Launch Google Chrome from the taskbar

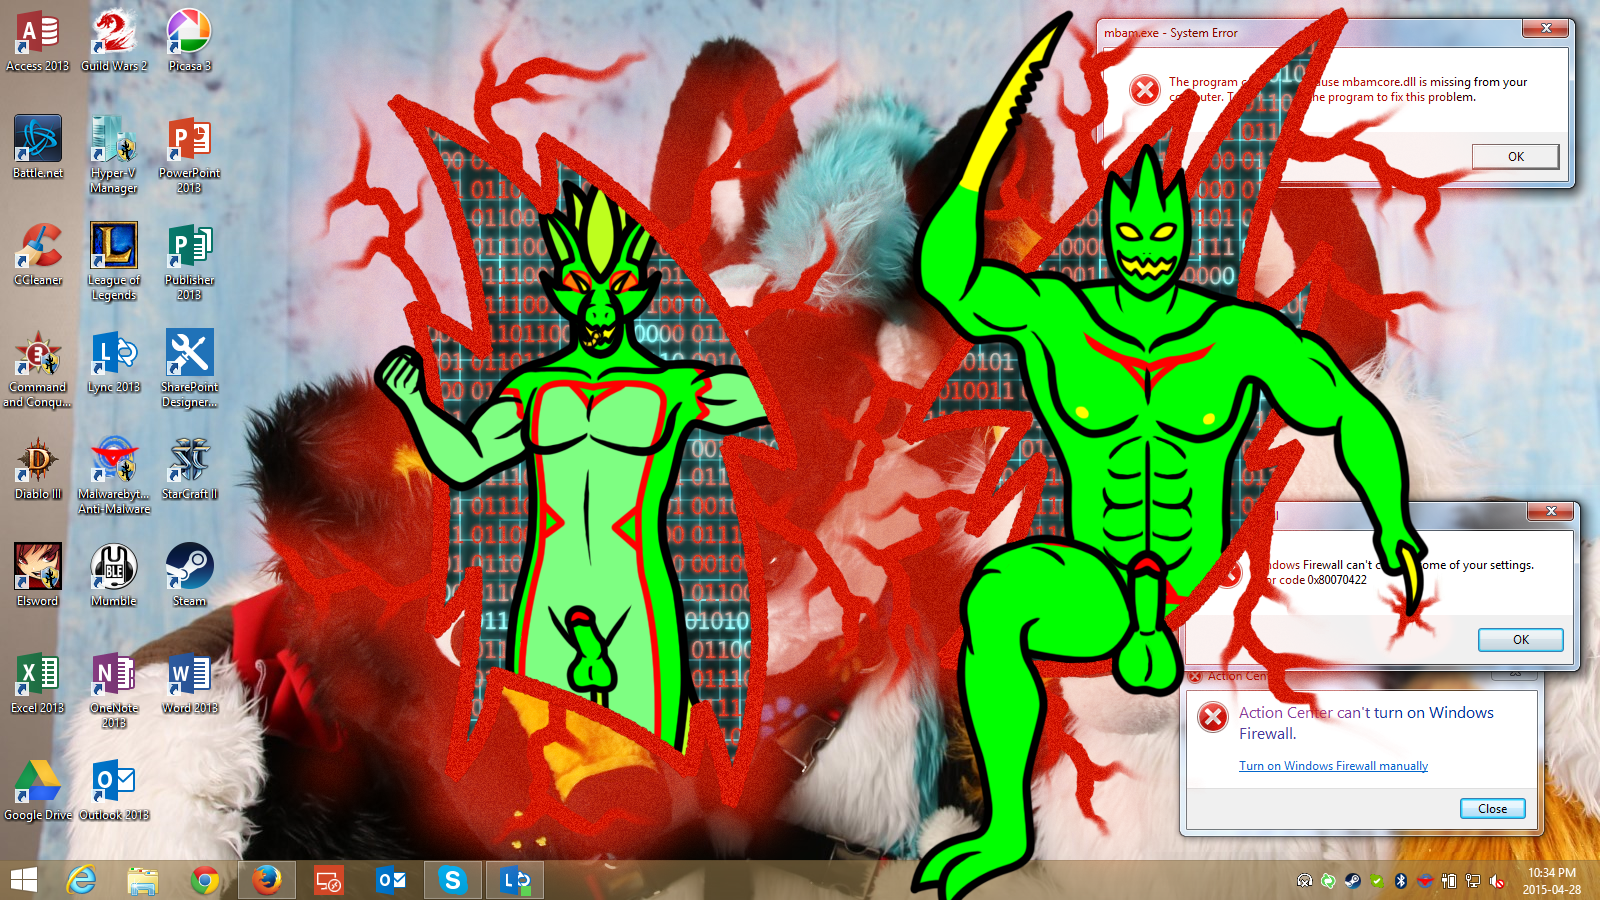click(205, 880)
